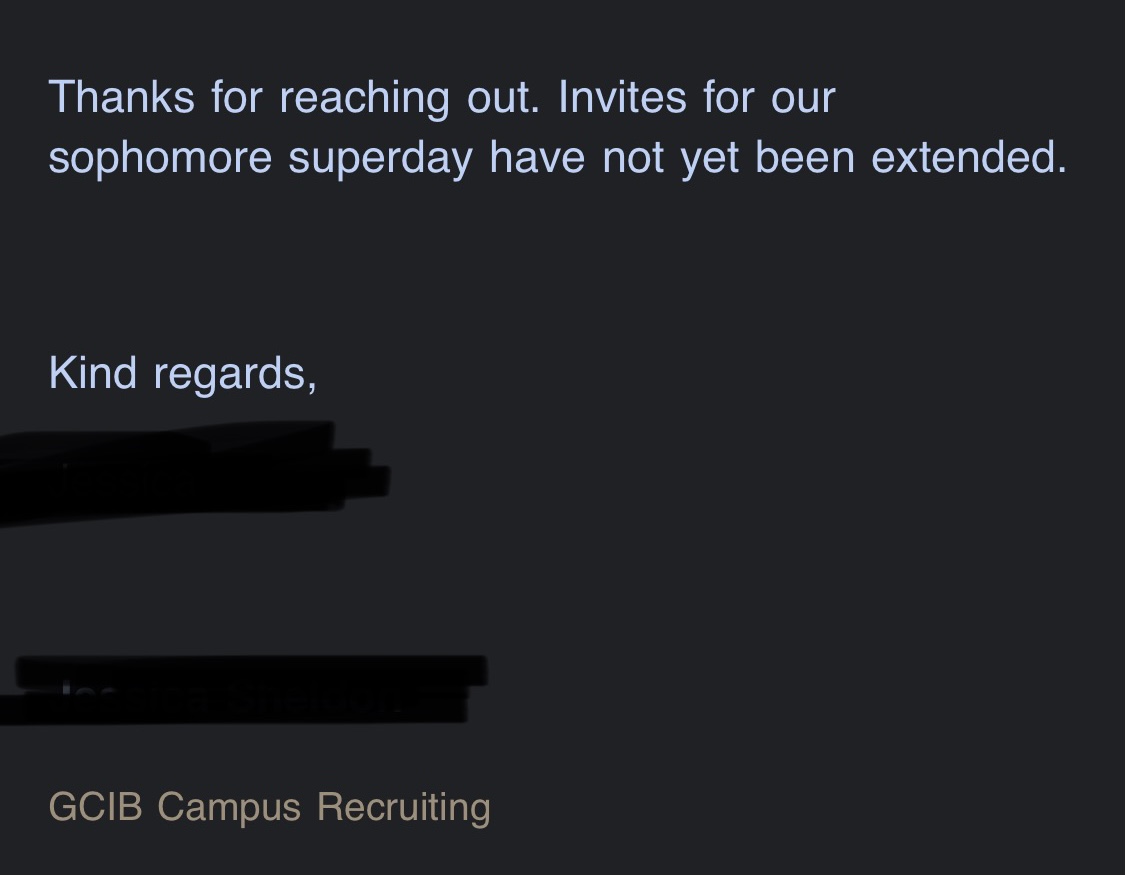1125x875 pixels.
Task: Click the word "superday" in the message
Action: pos(380,158)
